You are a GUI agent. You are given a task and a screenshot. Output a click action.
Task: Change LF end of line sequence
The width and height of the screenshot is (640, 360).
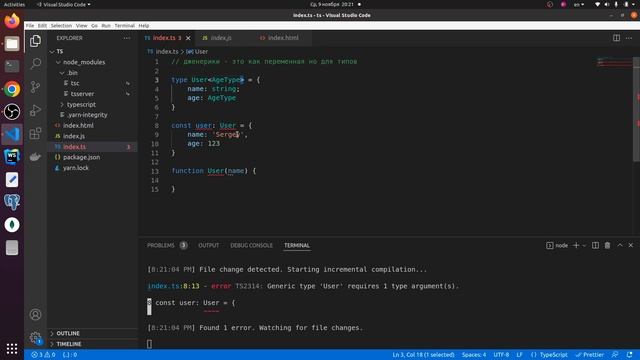(x=519, y=355)
